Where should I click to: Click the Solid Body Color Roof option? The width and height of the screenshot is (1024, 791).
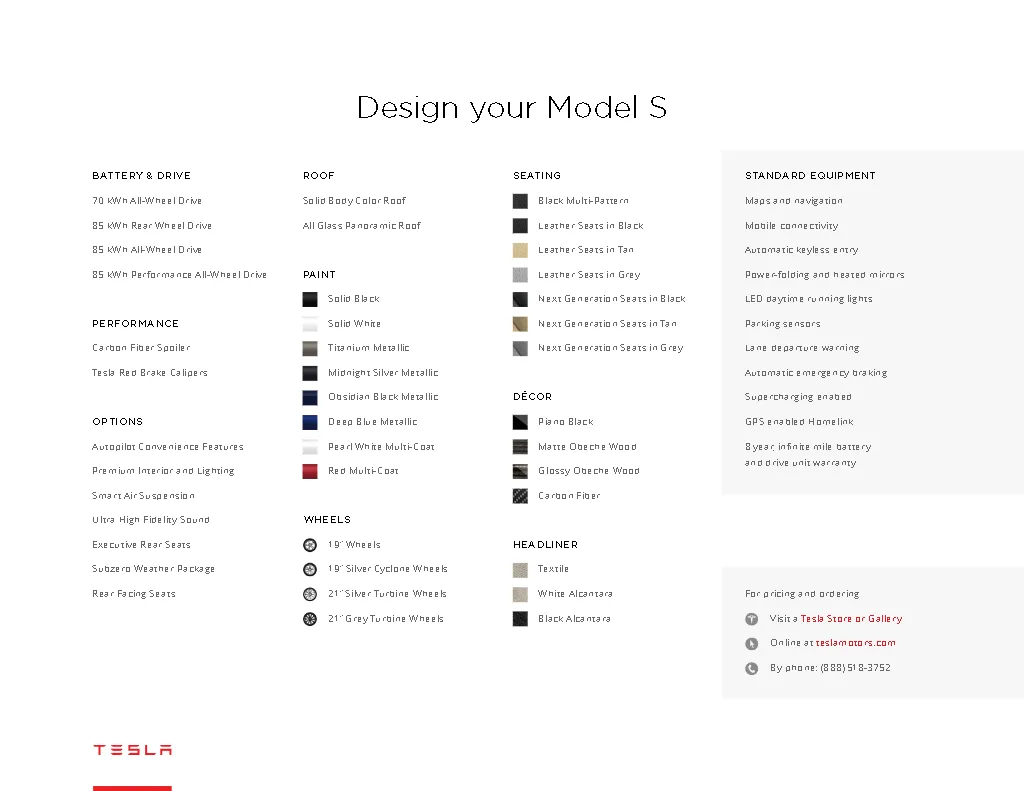tap(355, 201)
